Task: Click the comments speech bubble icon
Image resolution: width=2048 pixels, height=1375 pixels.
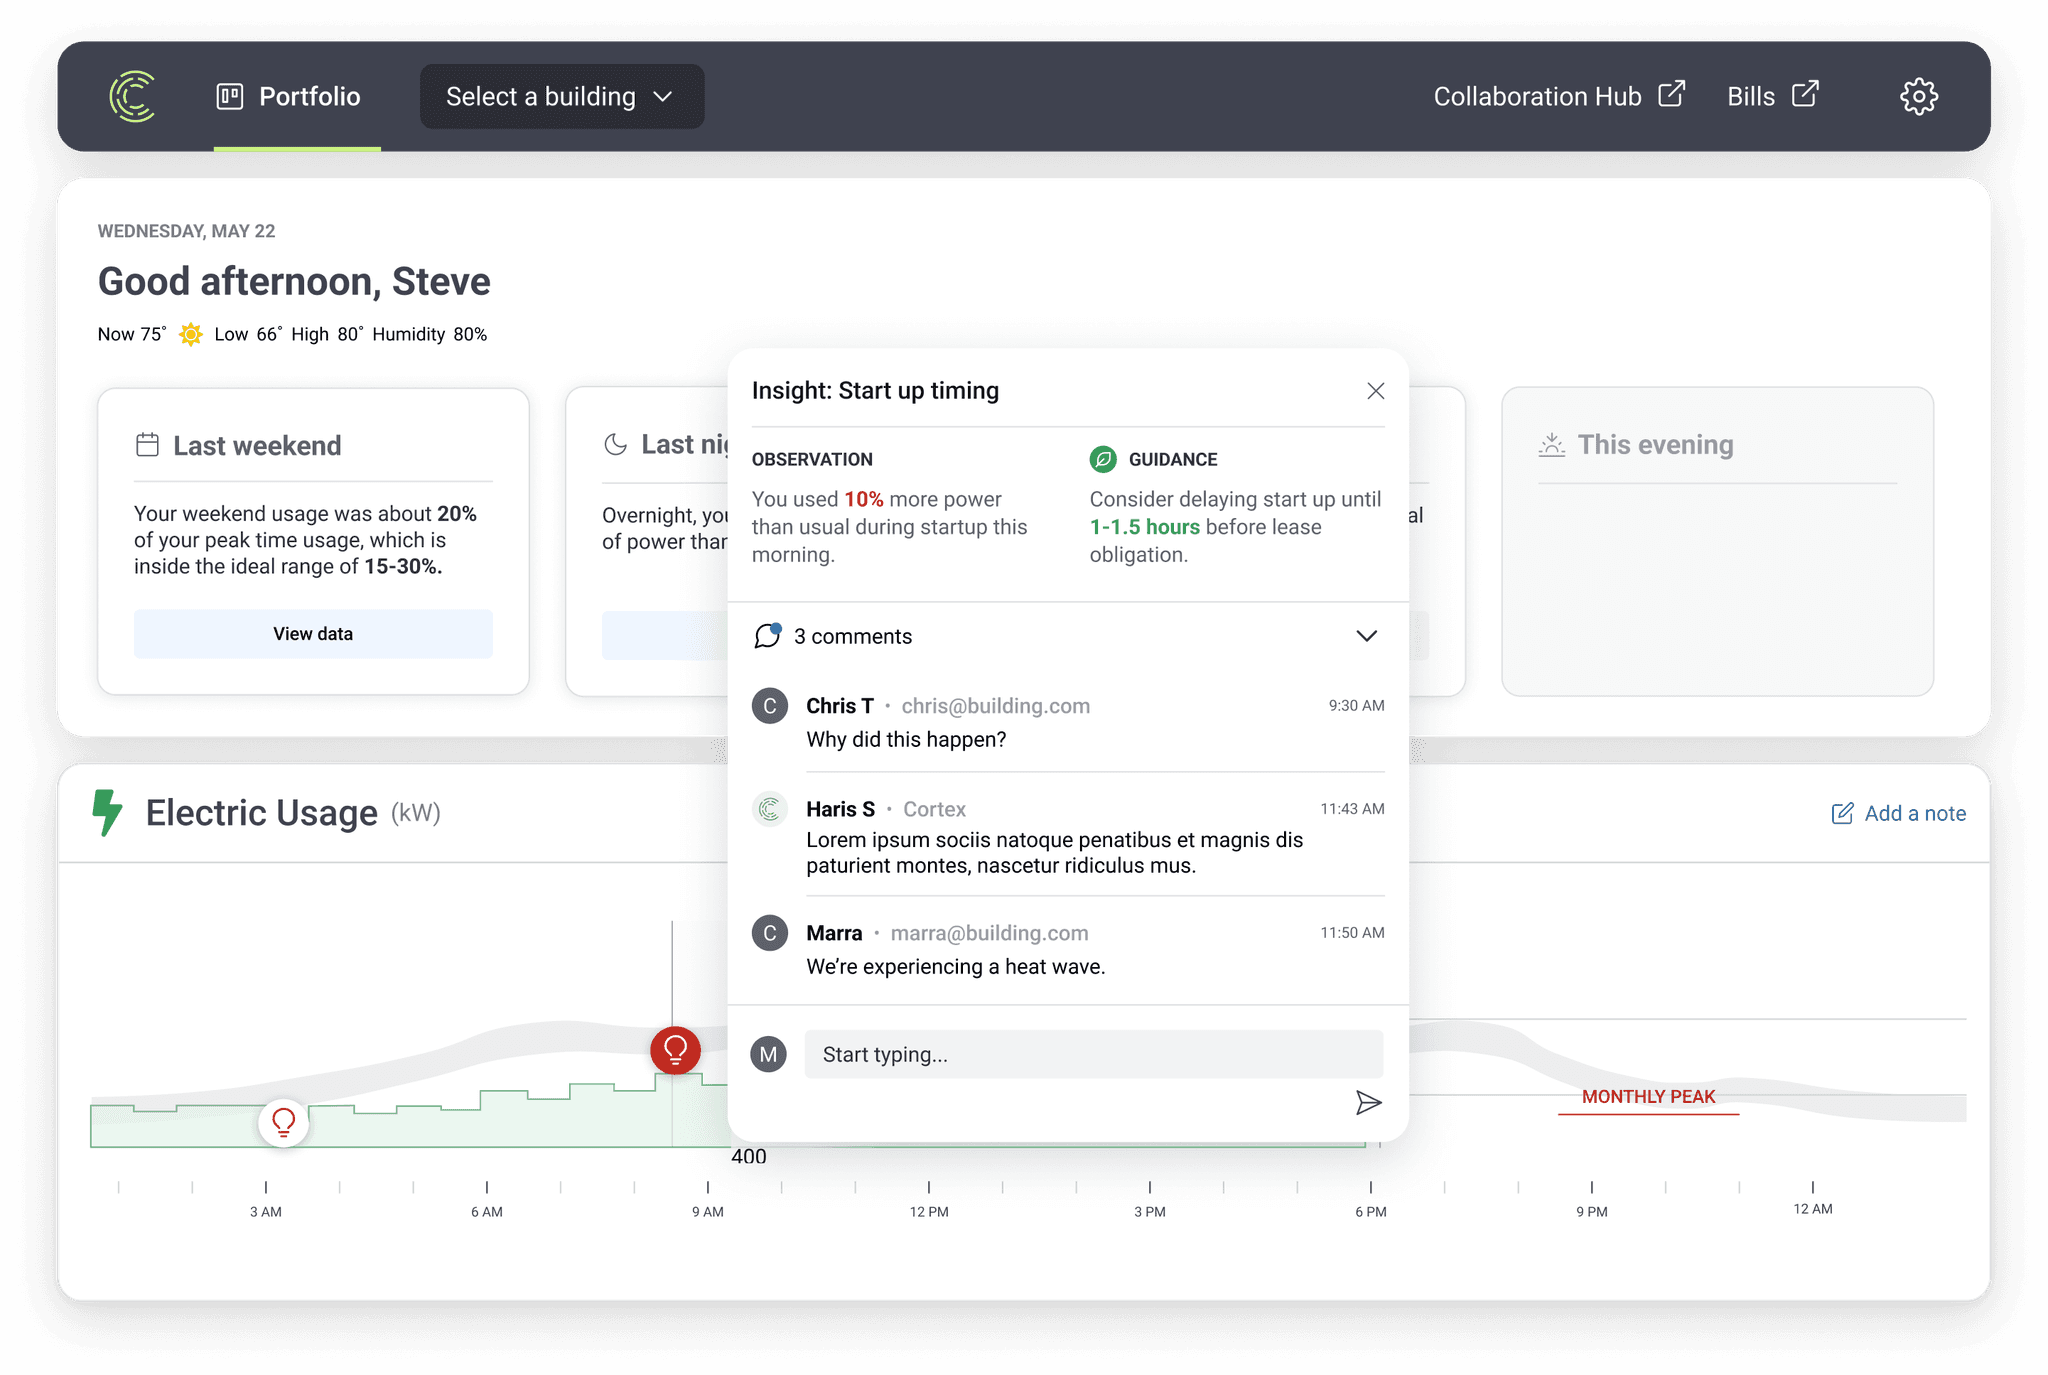Action: [x=768, y=636]
